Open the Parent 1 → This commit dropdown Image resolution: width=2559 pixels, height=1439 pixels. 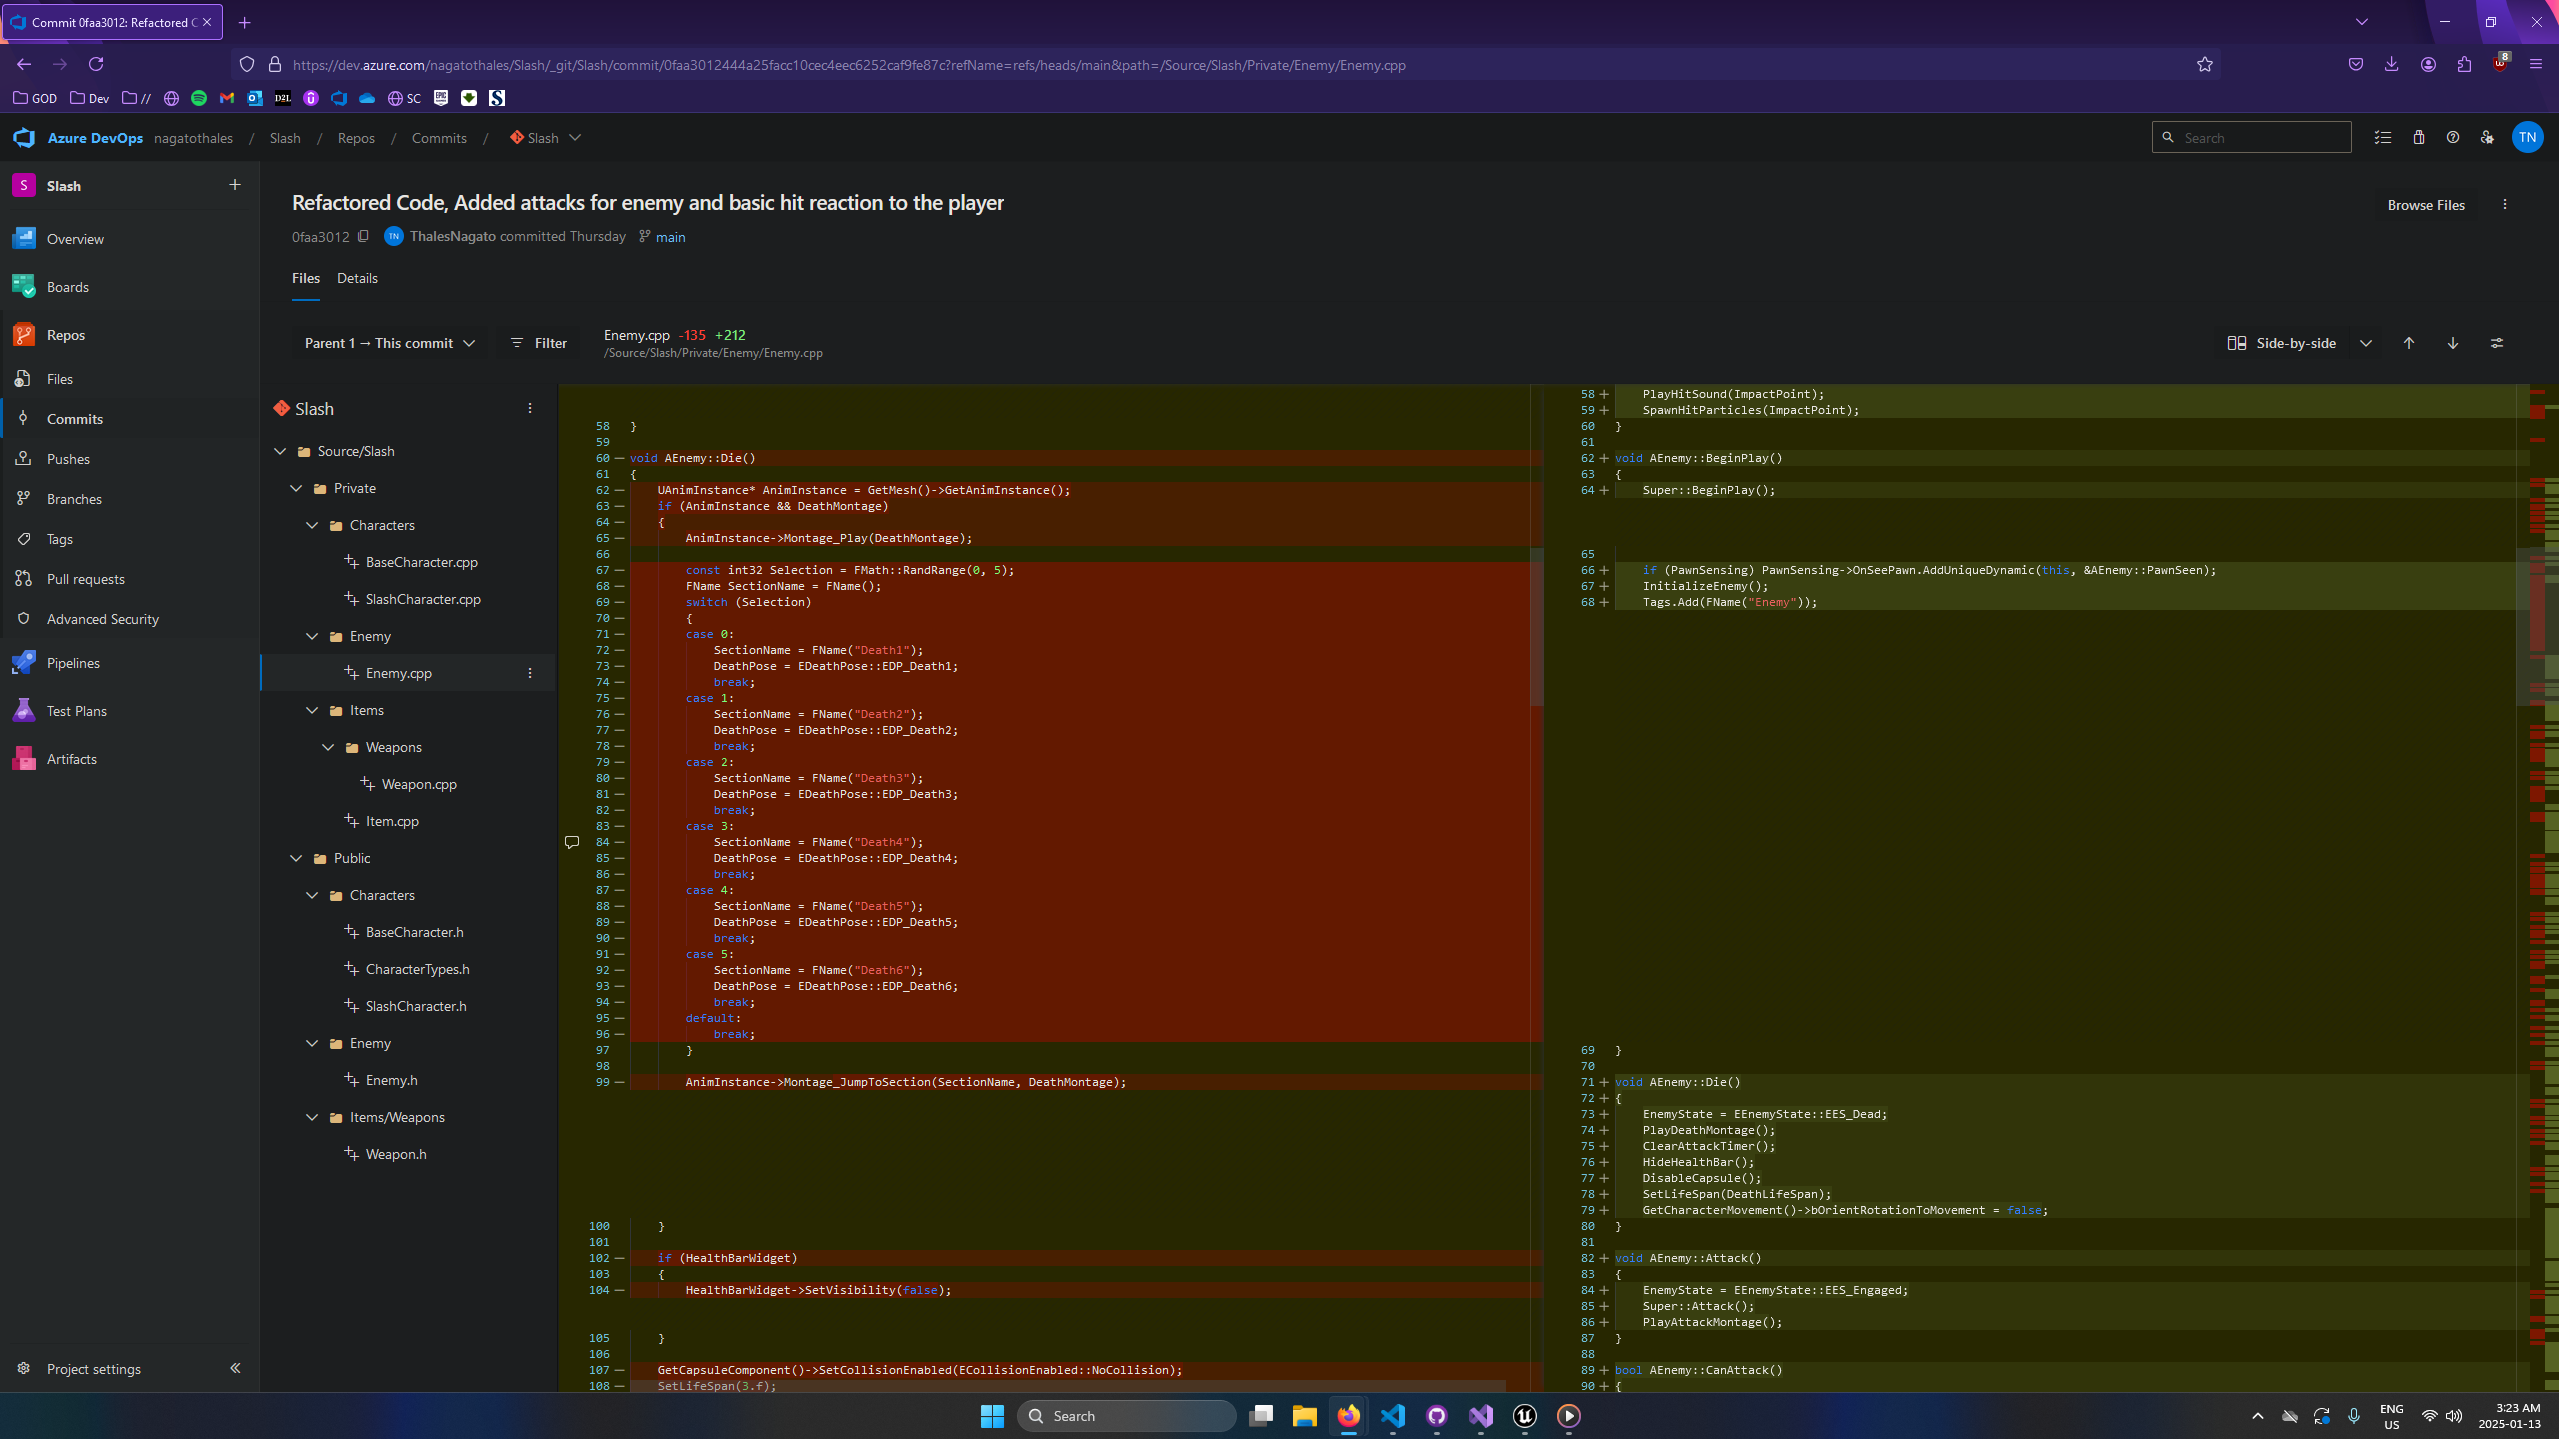click(389, 343)
